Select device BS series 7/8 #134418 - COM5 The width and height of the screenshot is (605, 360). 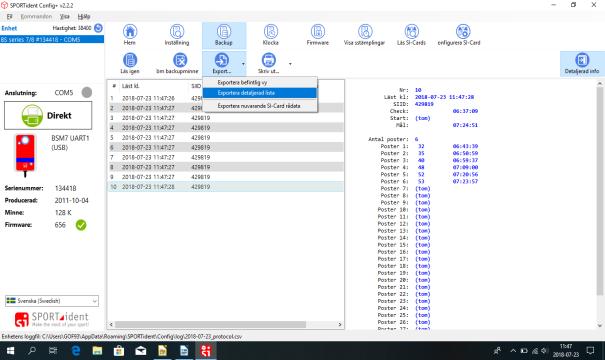(52, 39)
